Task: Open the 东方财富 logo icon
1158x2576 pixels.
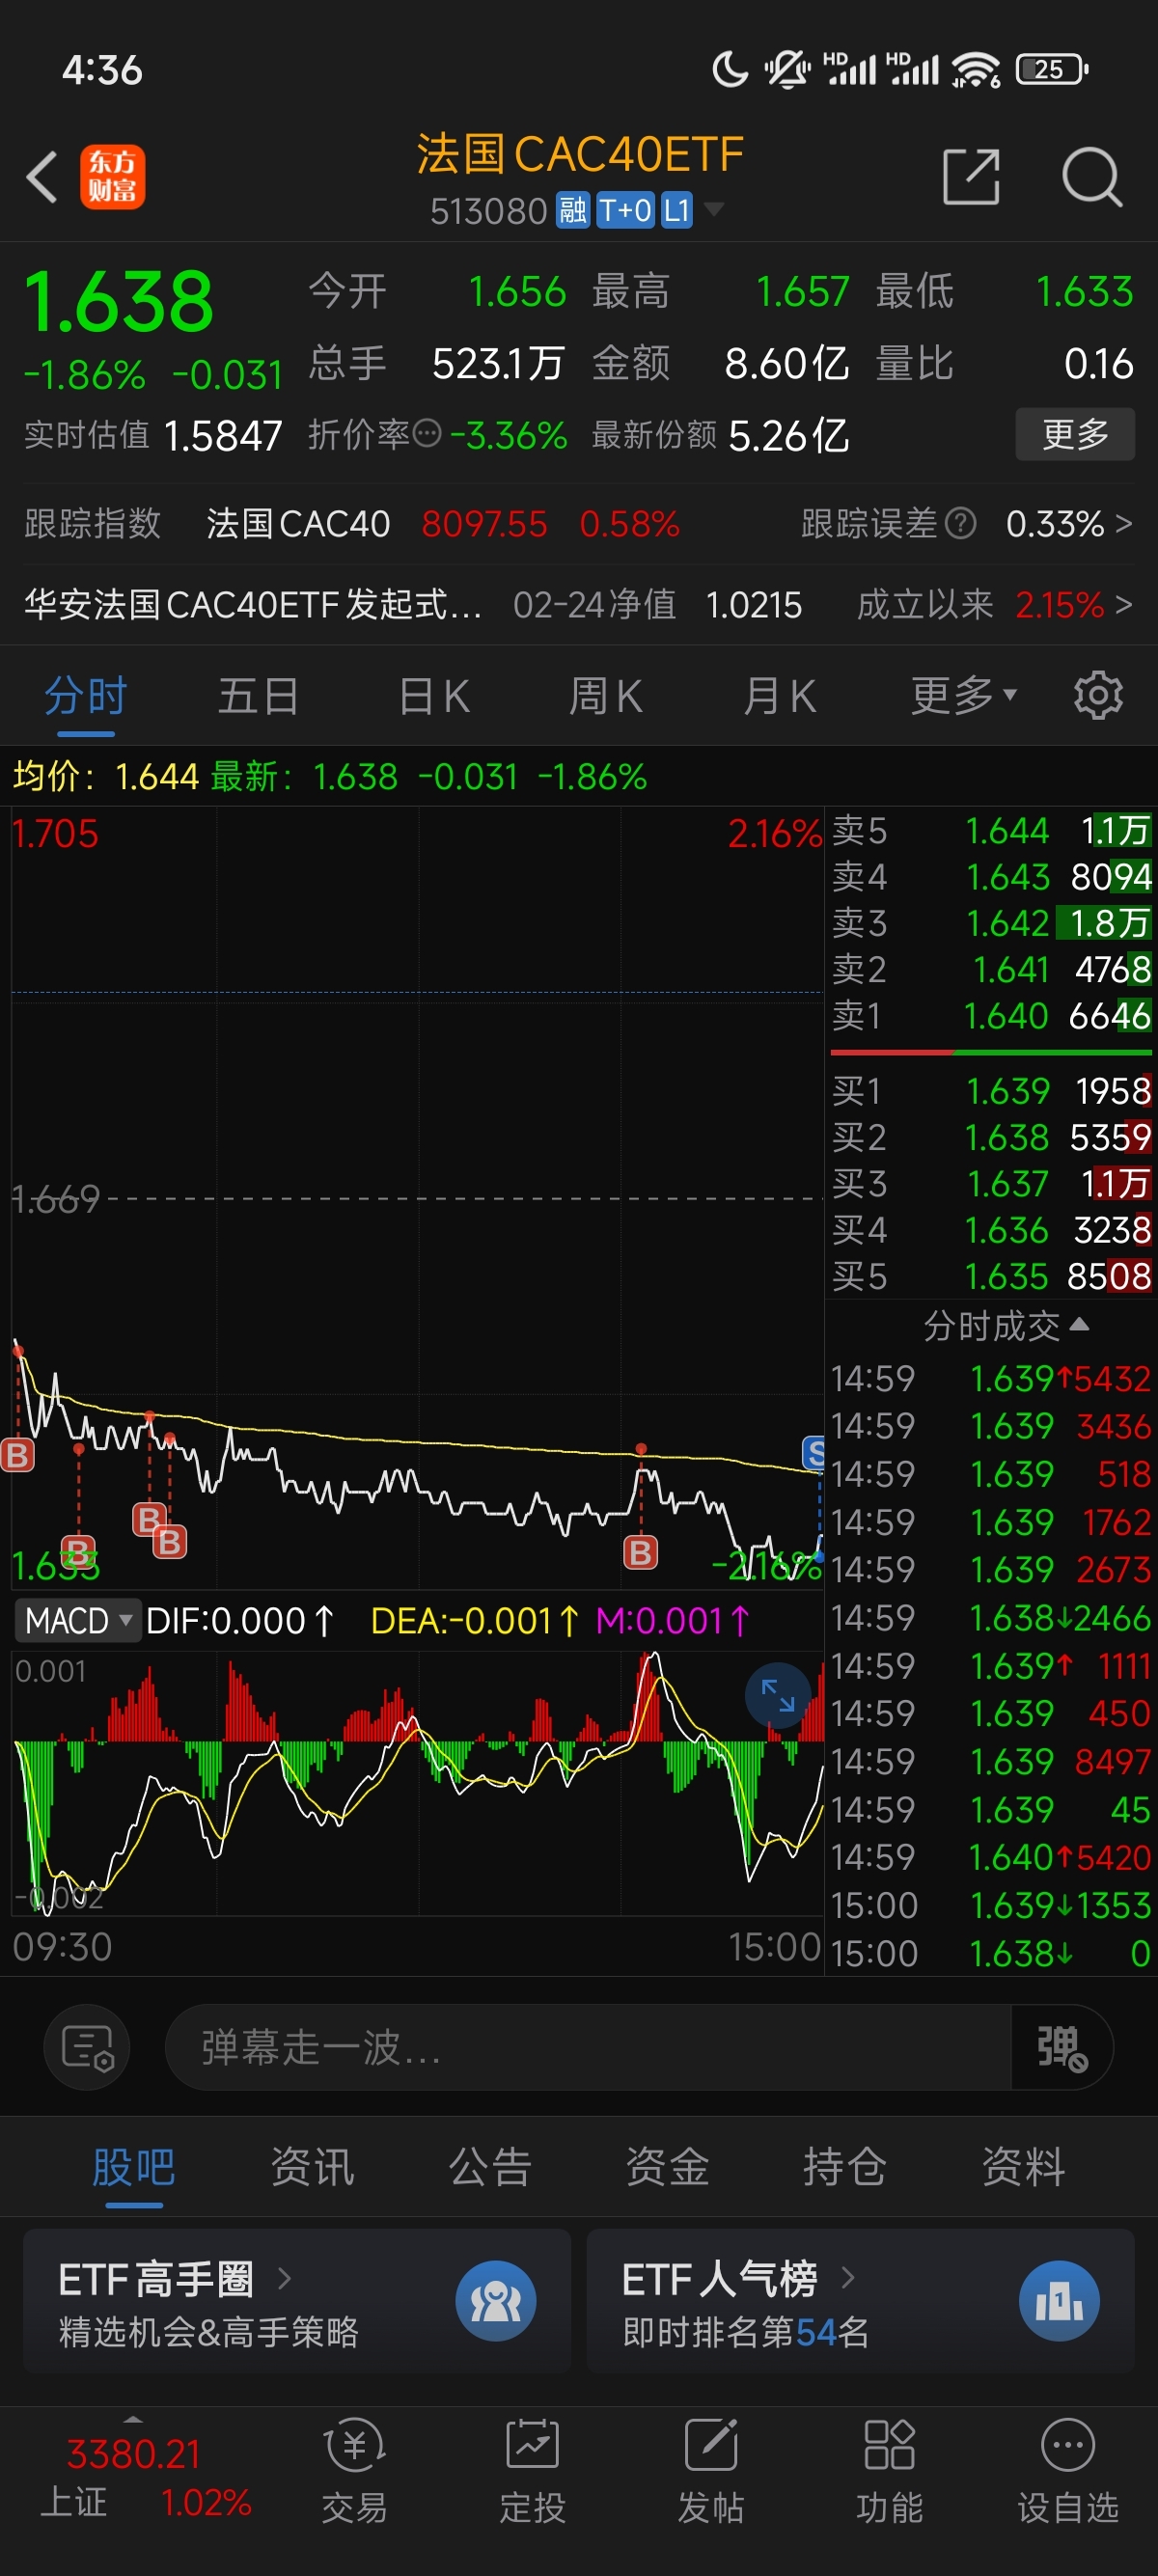Action: [x=112, y=177]
